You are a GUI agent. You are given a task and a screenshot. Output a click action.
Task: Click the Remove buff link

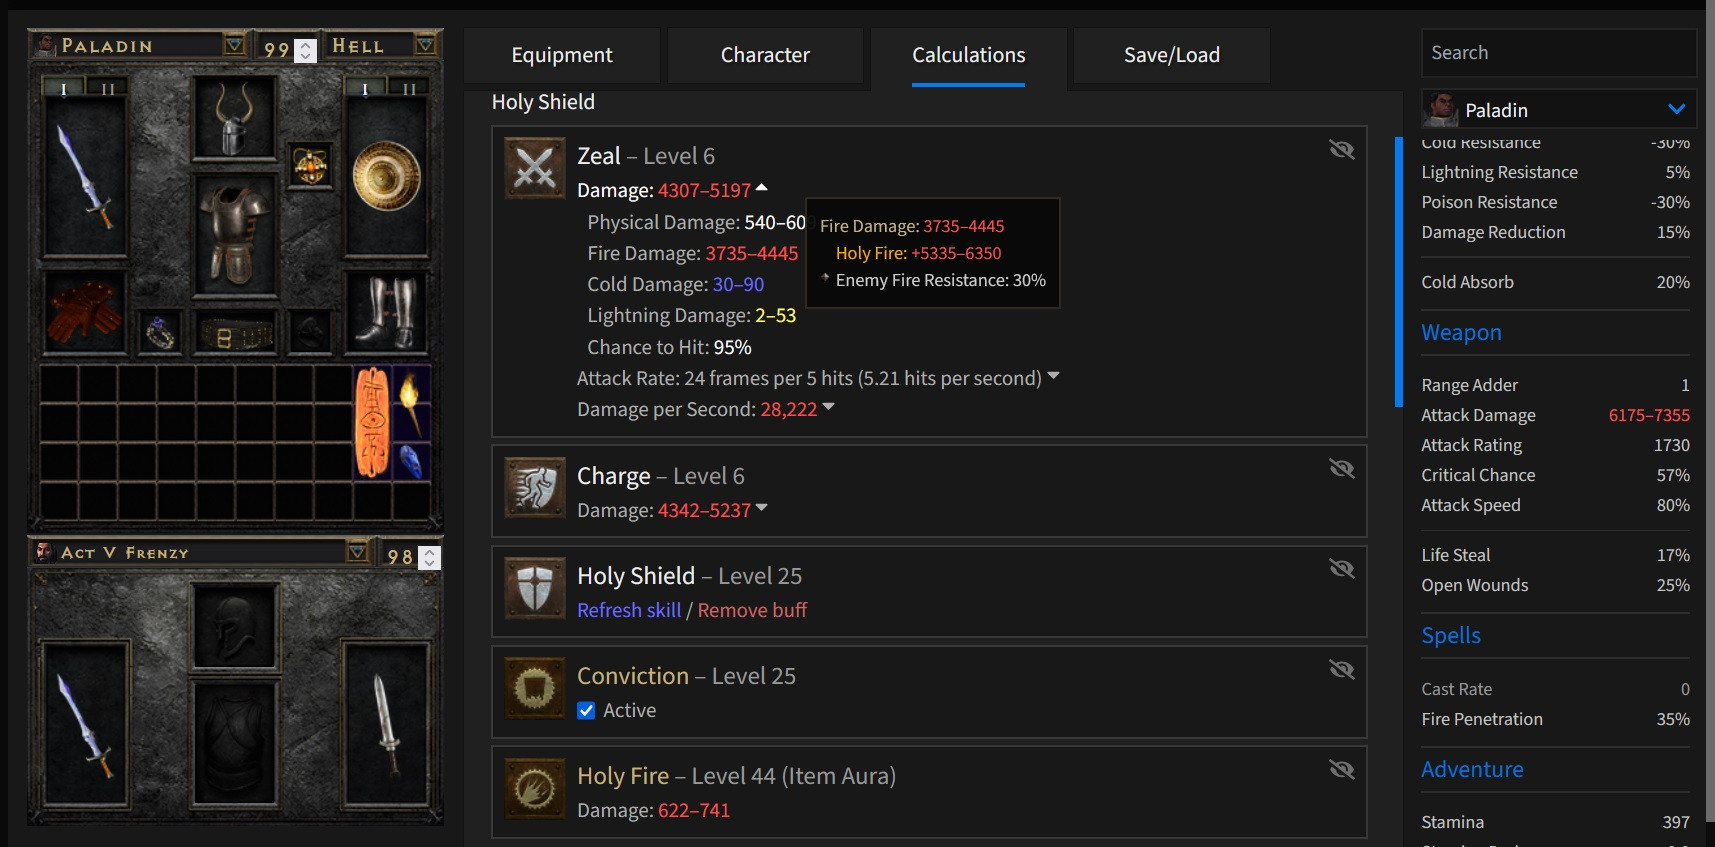pyautogui.click(x=752, y=610)
